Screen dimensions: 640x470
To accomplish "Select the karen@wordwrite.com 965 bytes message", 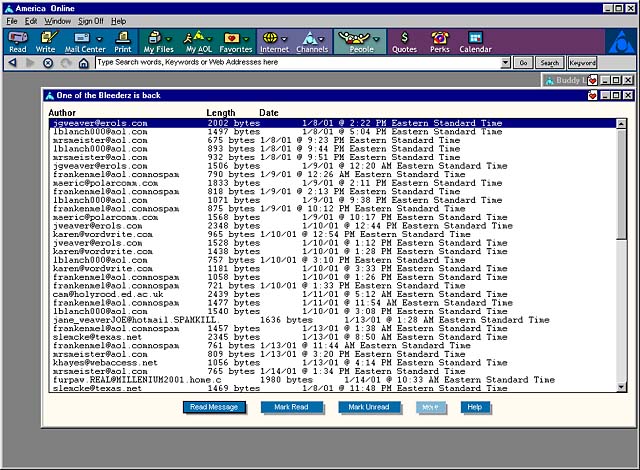I will (332, 235).
